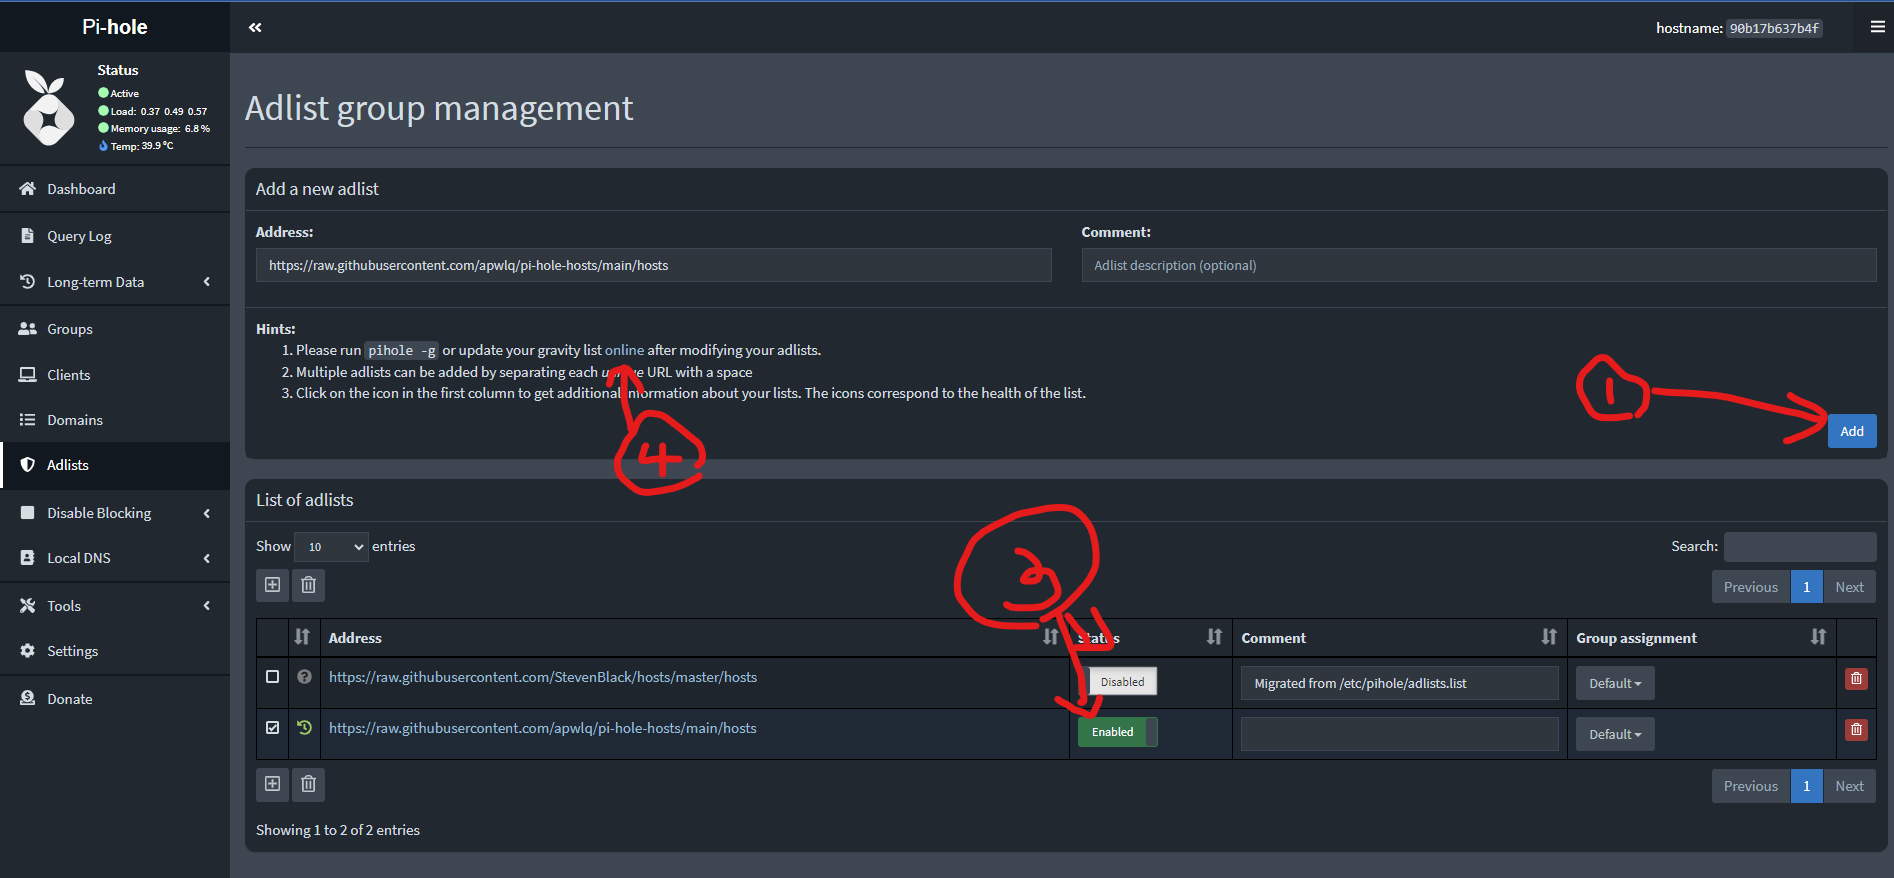
Task: Click the Adlist description comment field
Action: click(1479, 265)
